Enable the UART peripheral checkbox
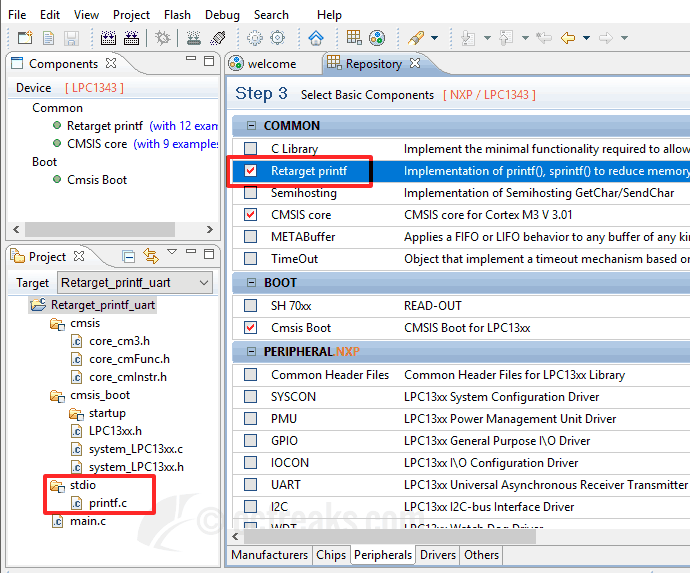The image size is (690, 573). [250, 485]
